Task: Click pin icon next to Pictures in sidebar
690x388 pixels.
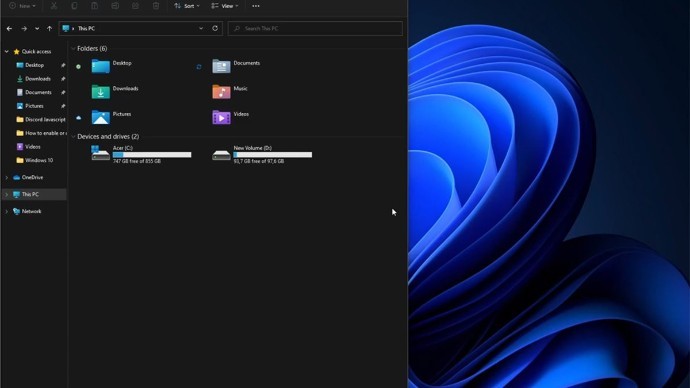Action: (63, 106)
